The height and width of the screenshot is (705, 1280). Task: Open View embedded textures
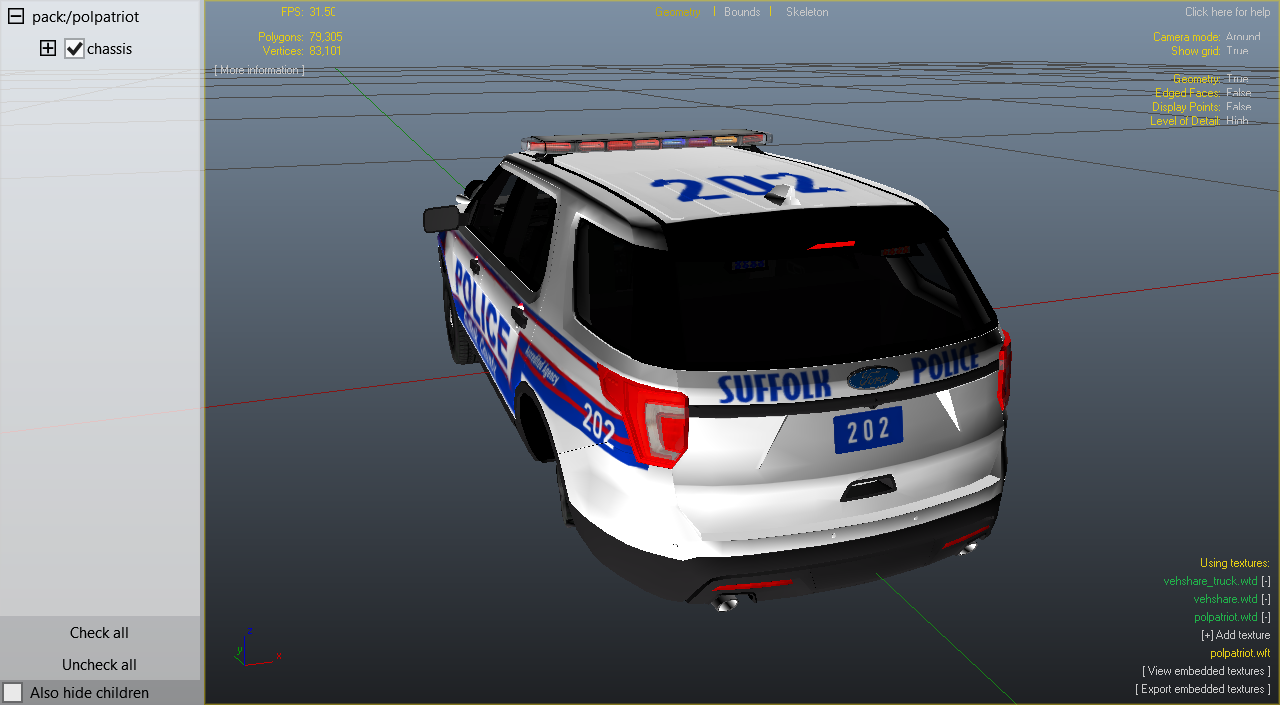click(x=1206, y=671)
